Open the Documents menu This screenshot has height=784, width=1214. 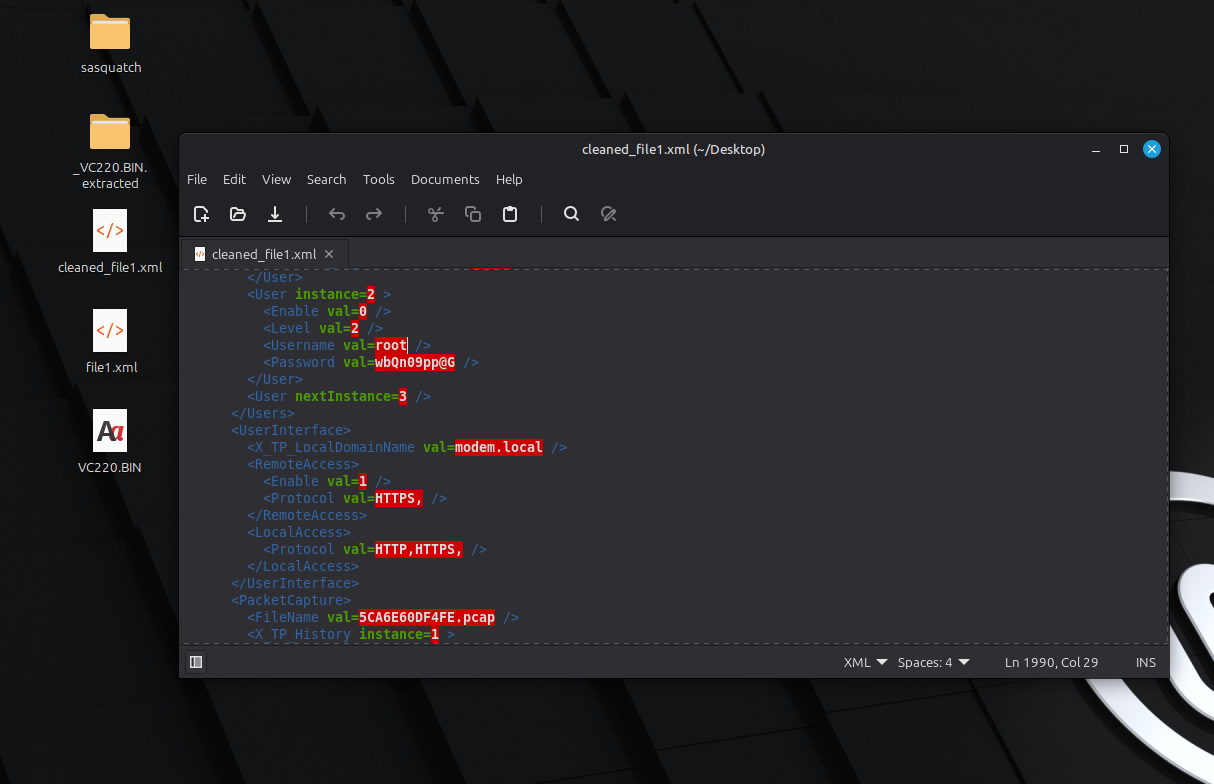(x=445, y=179)
